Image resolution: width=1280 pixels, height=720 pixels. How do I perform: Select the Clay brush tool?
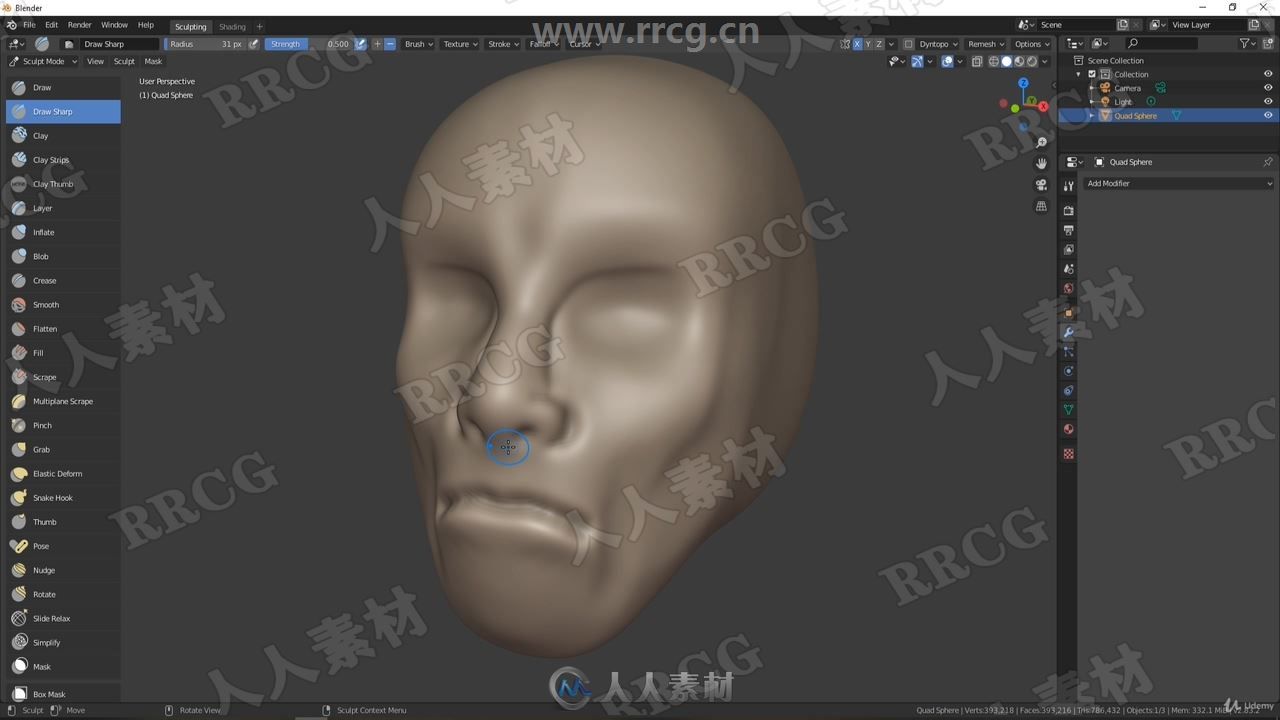pyautogui.click(x=63, y=135)
